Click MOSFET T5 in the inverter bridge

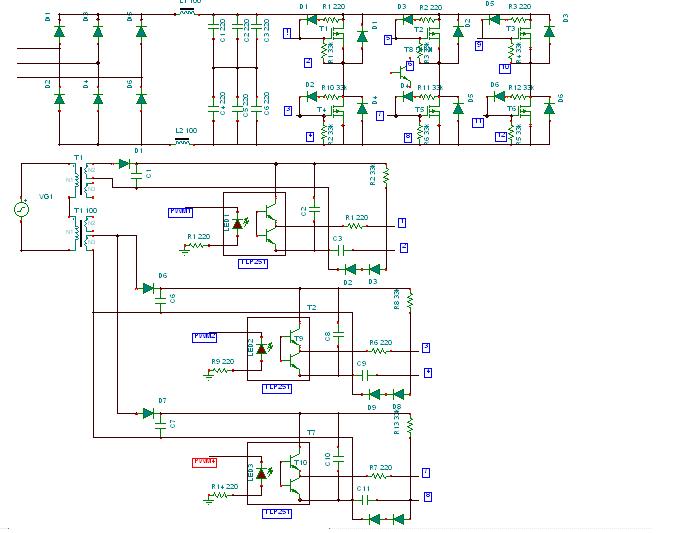(x=434, y=113)
